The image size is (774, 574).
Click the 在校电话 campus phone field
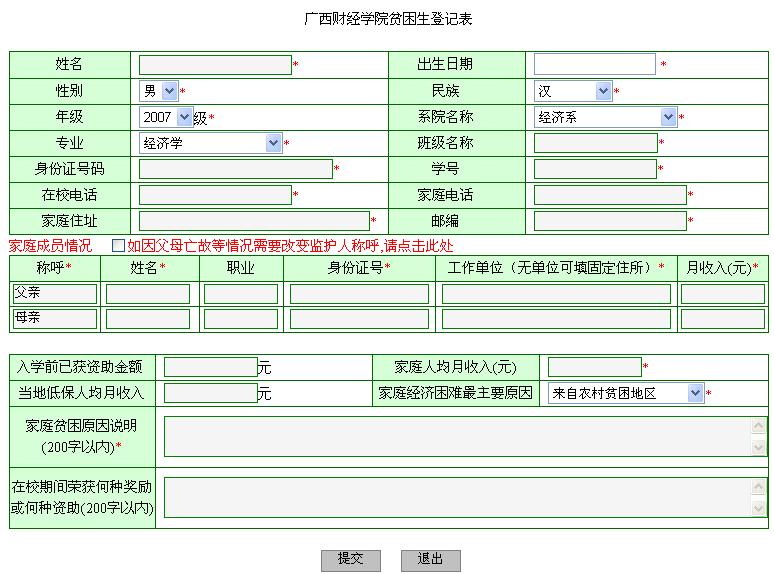point(215,195)
